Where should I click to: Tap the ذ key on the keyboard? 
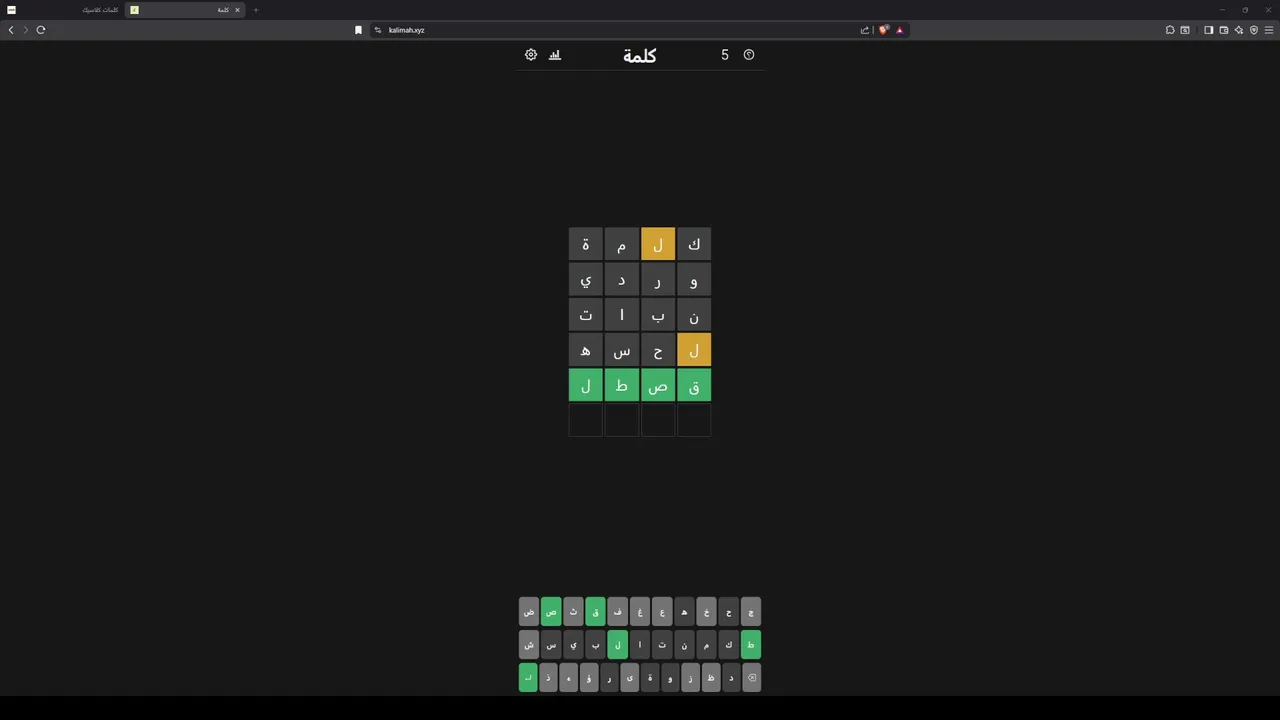(548, 678)
